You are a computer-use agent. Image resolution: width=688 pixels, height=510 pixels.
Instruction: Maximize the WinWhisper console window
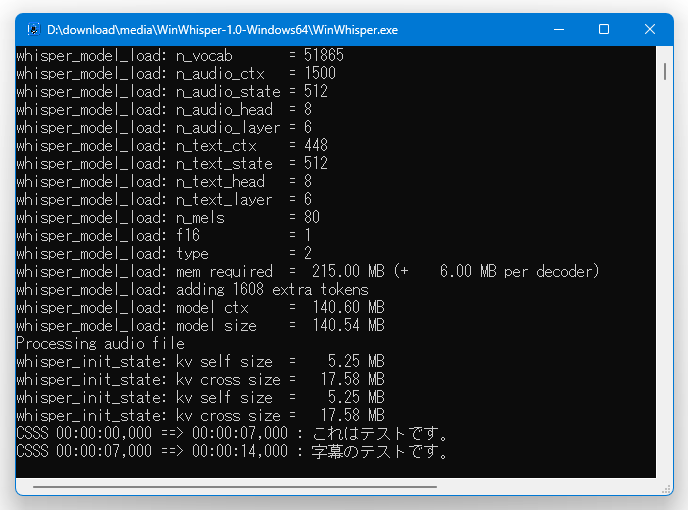pyautogui.click(x=604, y=29)
